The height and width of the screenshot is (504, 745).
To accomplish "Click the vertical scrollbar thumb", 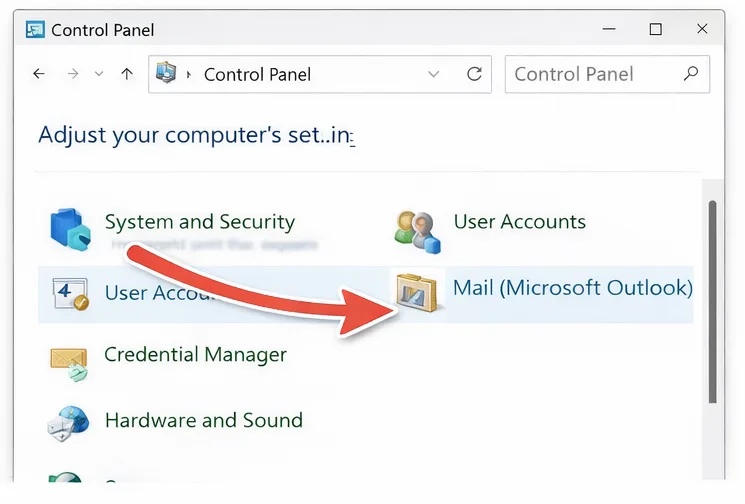I will click(x=712, y=300).
